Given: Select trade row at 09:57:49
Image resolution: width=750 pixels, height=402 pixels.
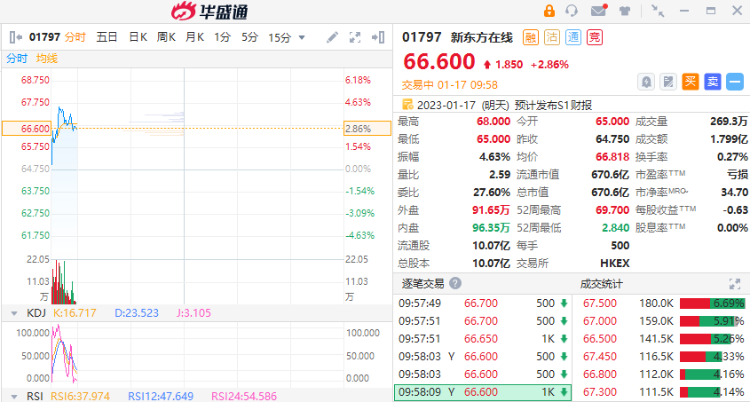Looking at the screenshot, I should click(483, 303).
